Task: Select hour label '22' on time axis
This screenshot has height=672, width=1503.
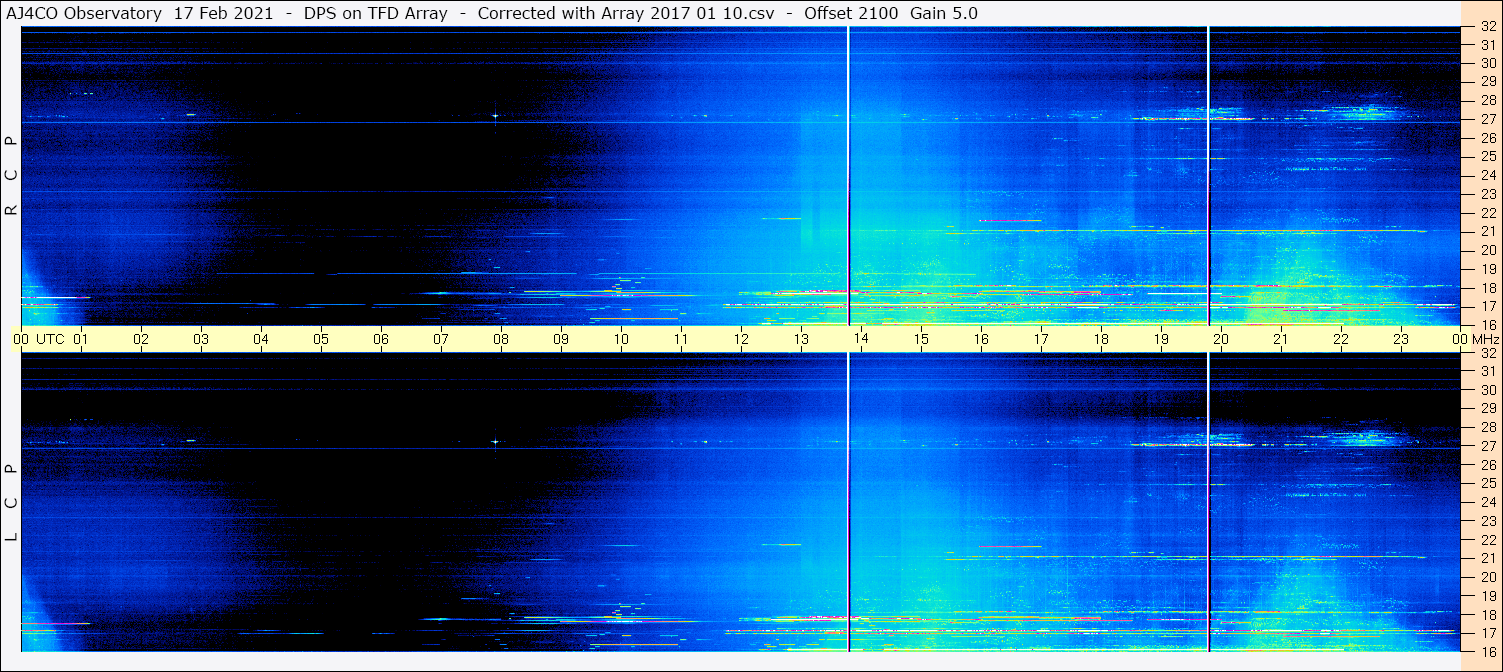Action: click(x=1341, y=339)
